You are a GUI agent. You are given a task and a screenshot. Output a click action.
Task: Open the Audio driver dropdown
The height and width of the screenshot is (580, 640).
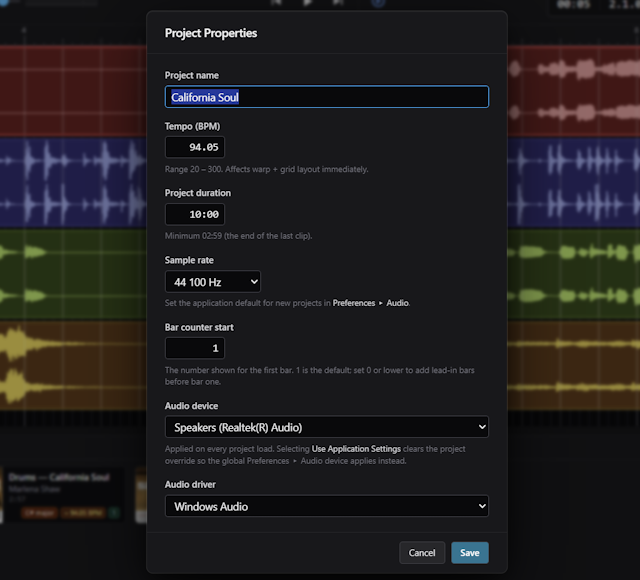tap(327, 506)
